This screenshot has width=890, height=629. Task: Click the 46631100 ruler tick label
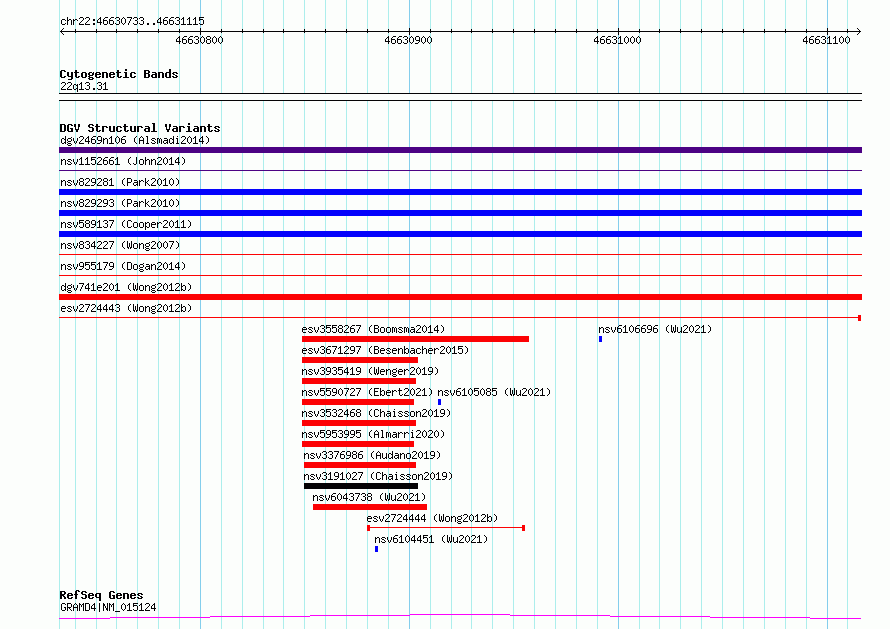tap(826, 40)
